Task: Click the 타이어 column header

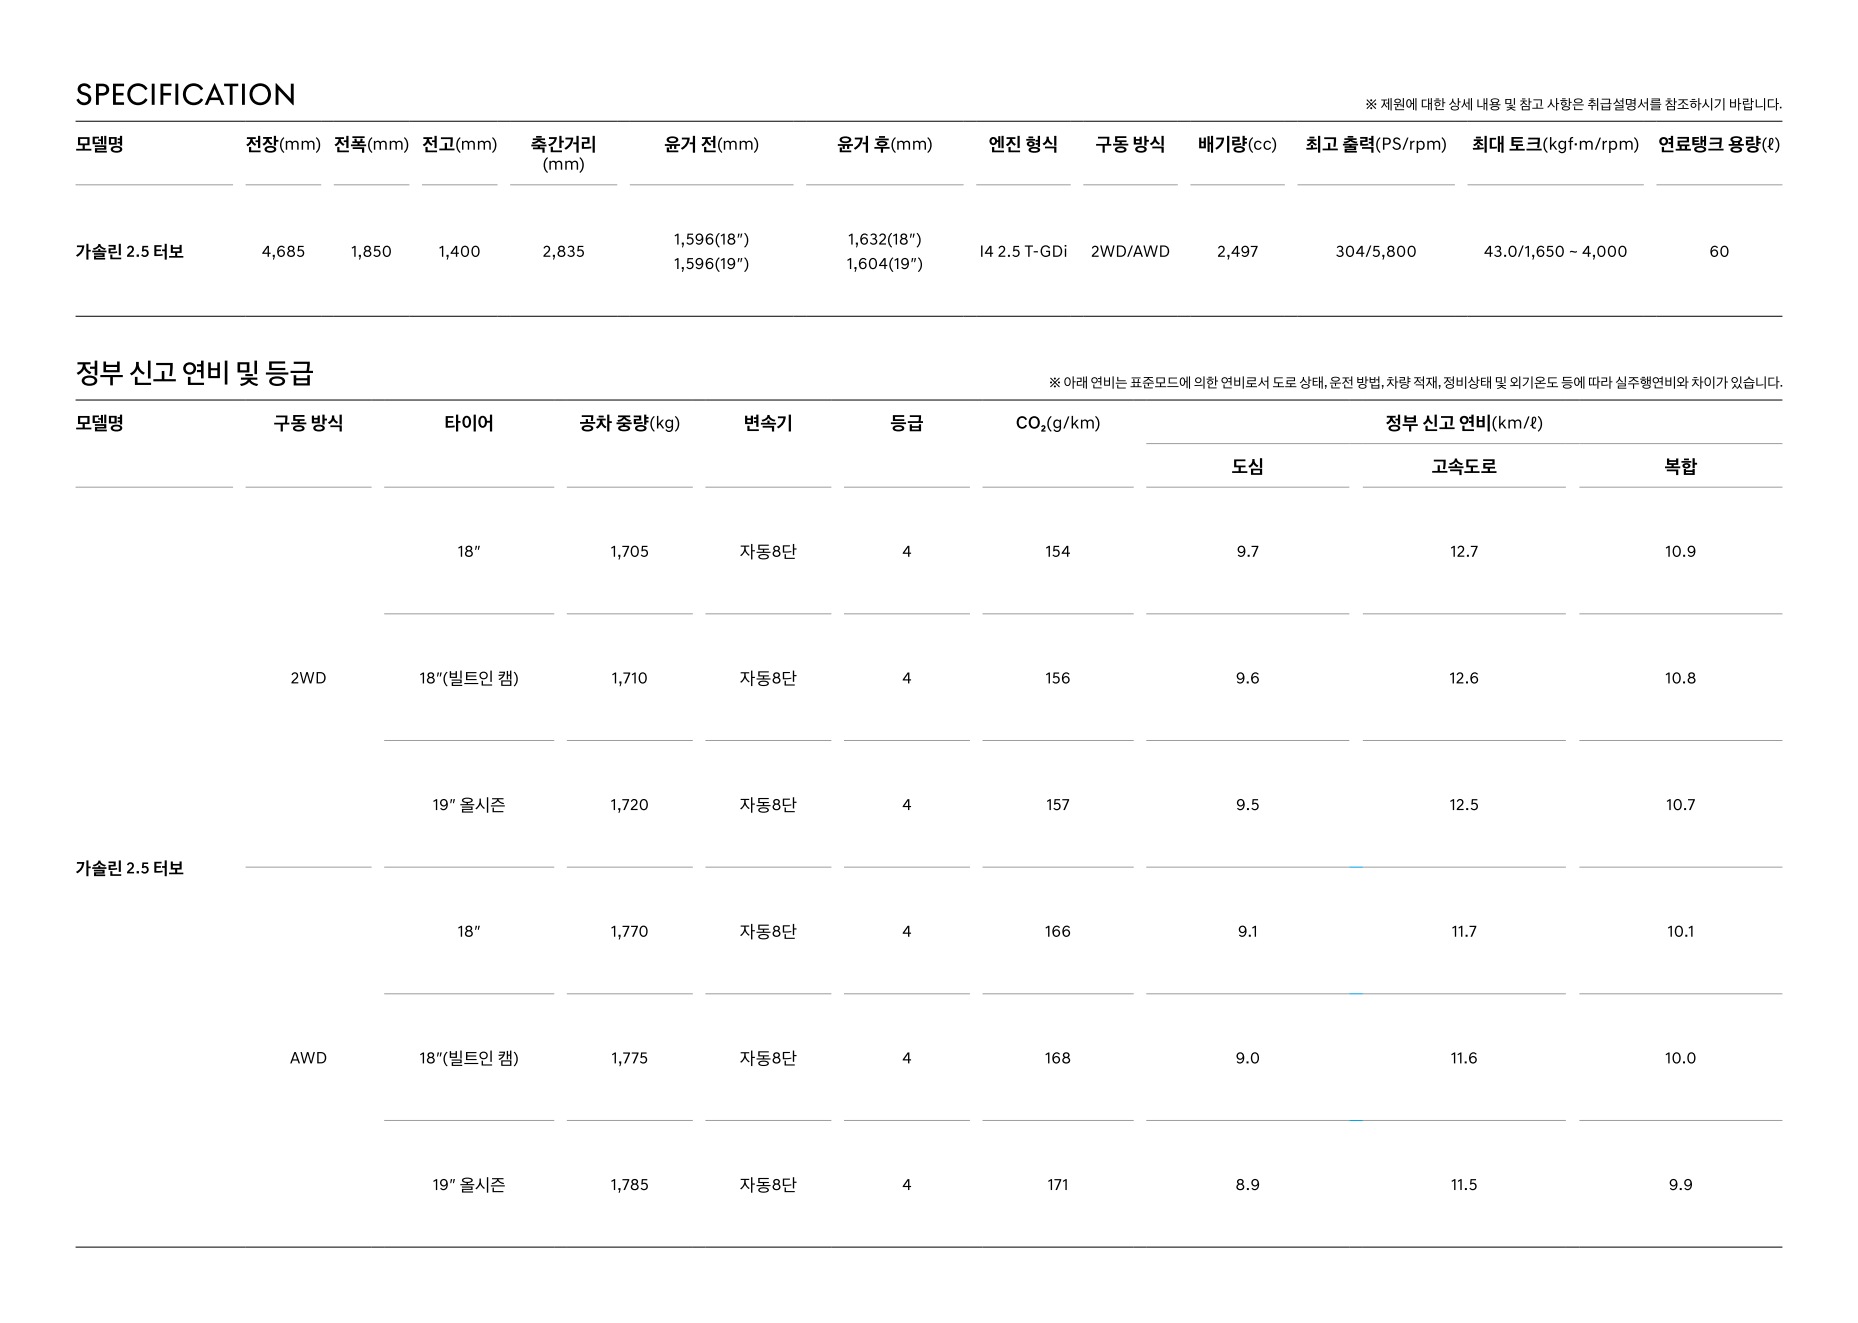Action: click(x=468, y=424)
